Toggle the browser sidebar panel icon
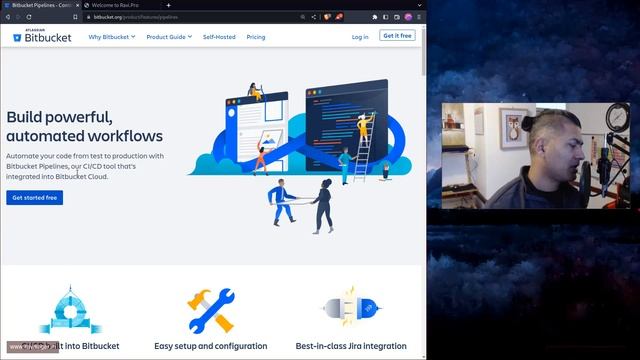 386,17
